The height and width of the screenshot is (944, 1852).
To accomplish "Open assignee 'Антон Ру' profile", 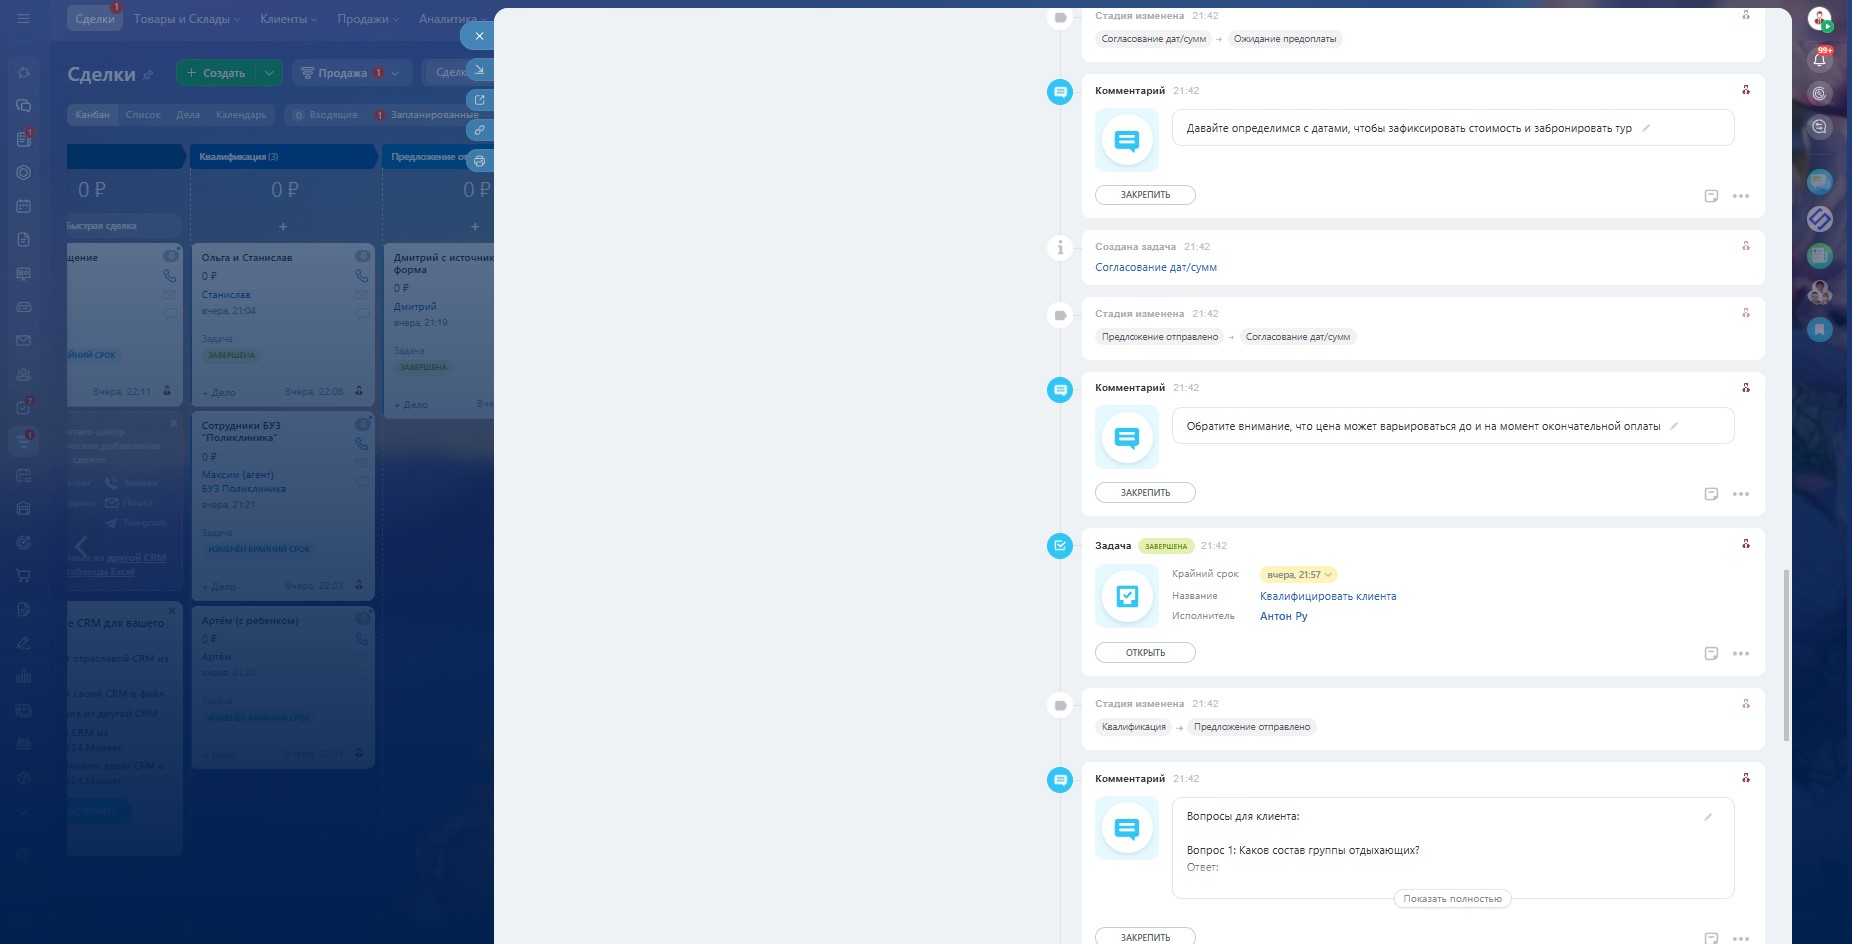I will [x=1284, y=617].
